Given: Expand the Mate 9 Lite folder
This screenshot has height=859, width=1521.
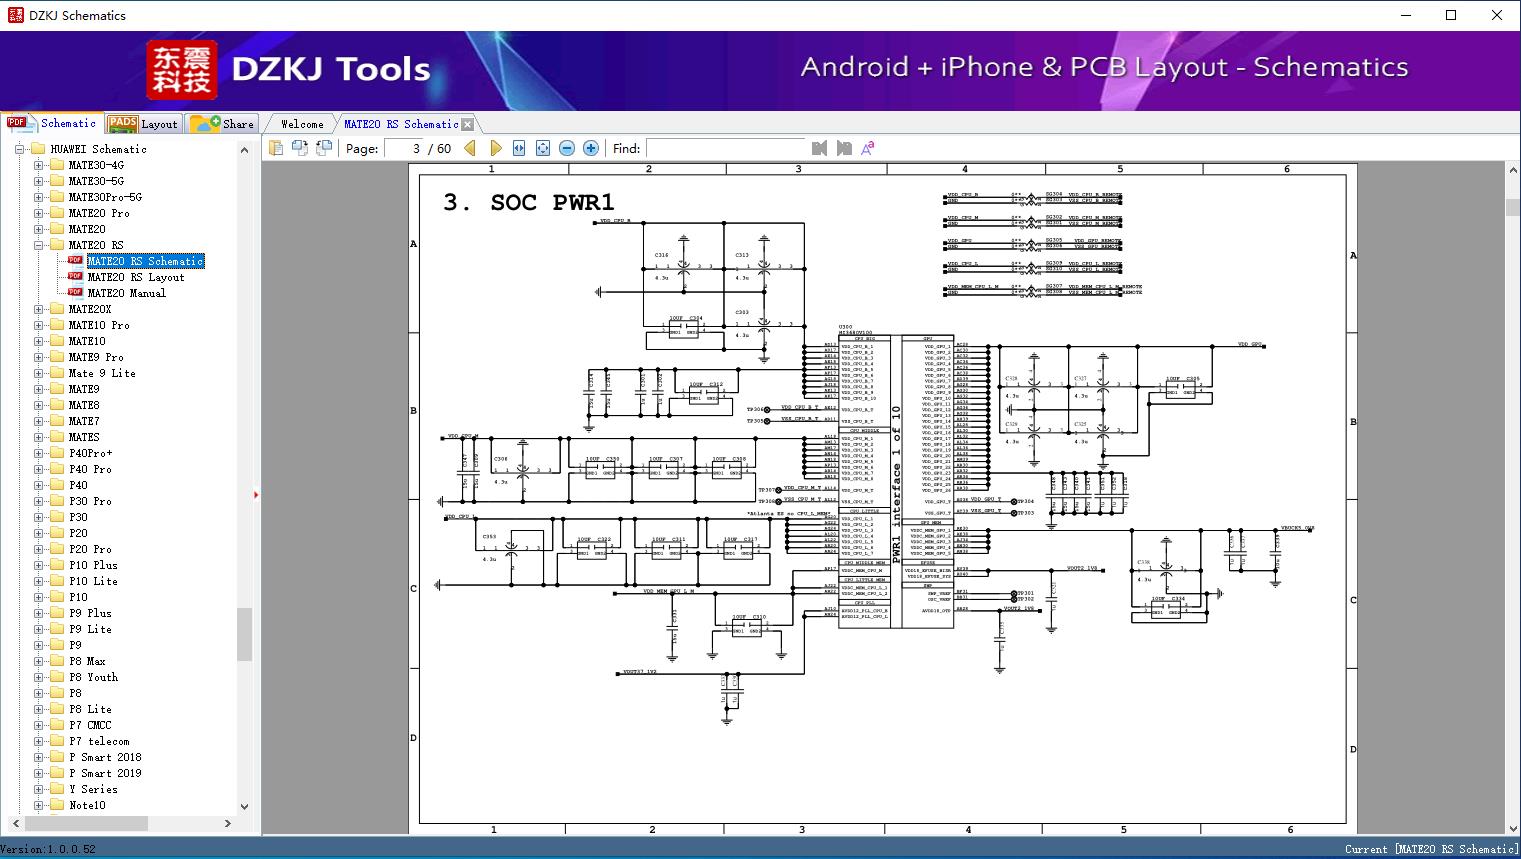Looking at the screenshot, I should (38, 373).
